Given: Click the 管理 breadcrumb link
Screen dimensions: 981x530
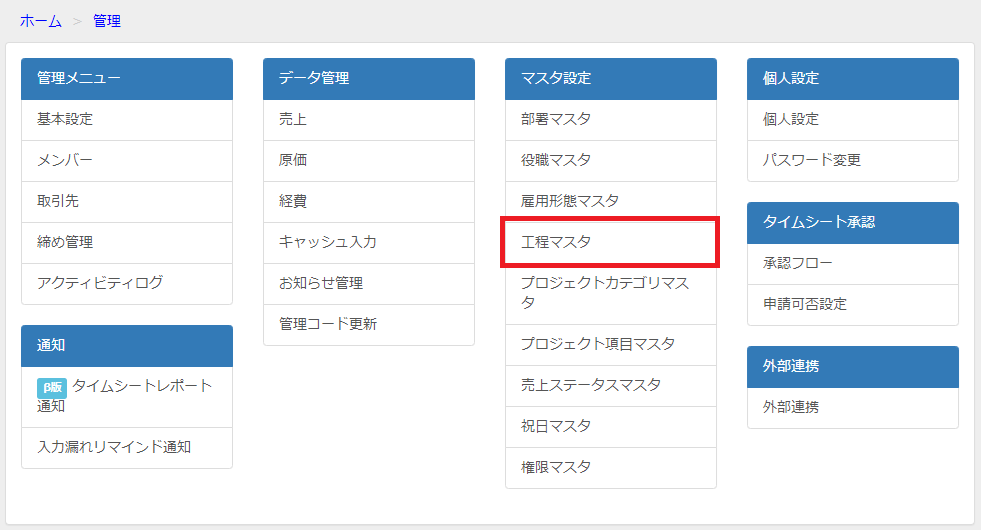Looking at the screenshot, I should coord(107,21).
